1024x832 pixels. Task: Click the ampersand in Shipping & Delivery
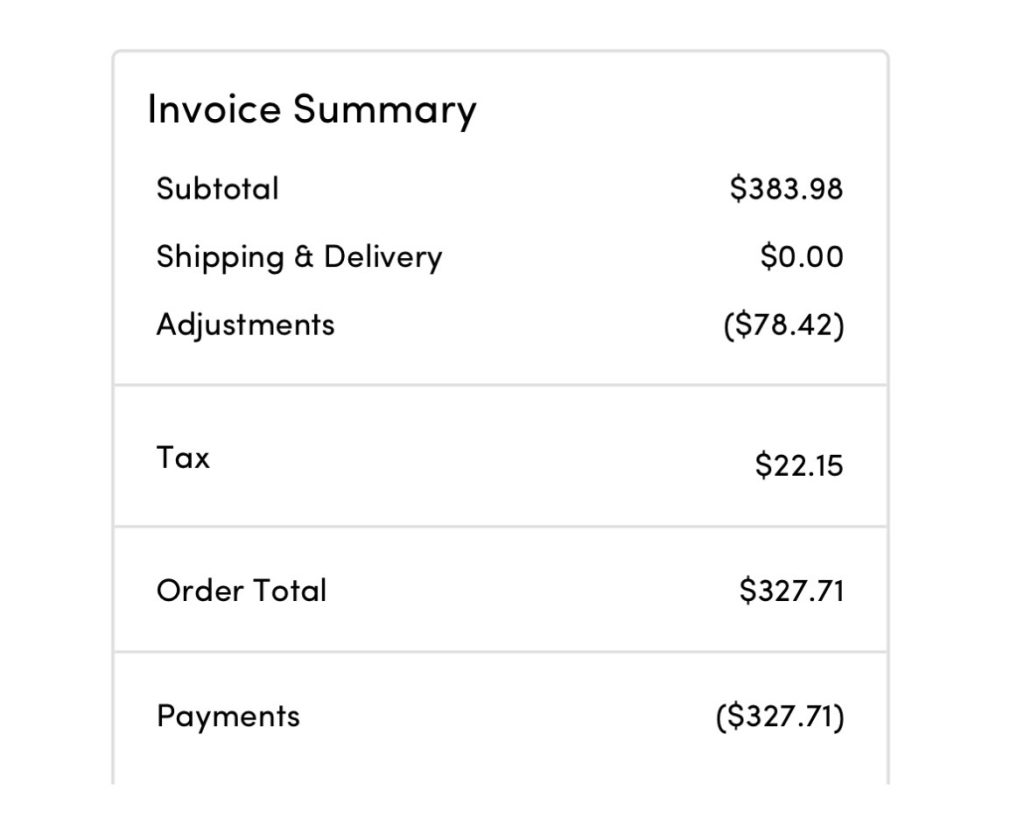click(x=303, y=257)
